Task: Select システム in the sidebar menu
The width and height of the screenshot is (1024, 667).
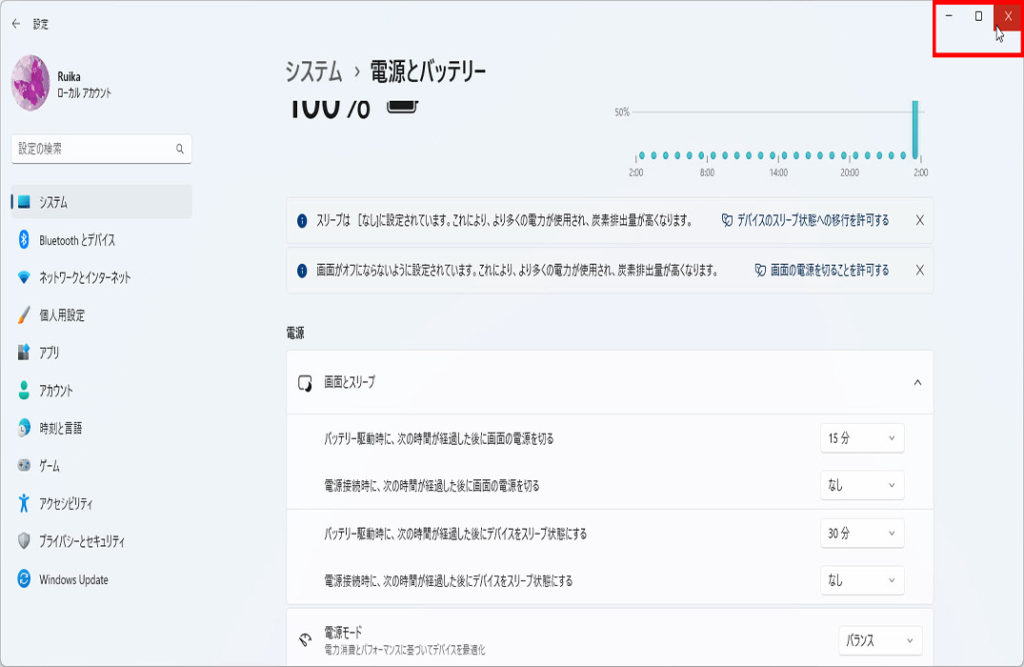Action: [53, 202]
